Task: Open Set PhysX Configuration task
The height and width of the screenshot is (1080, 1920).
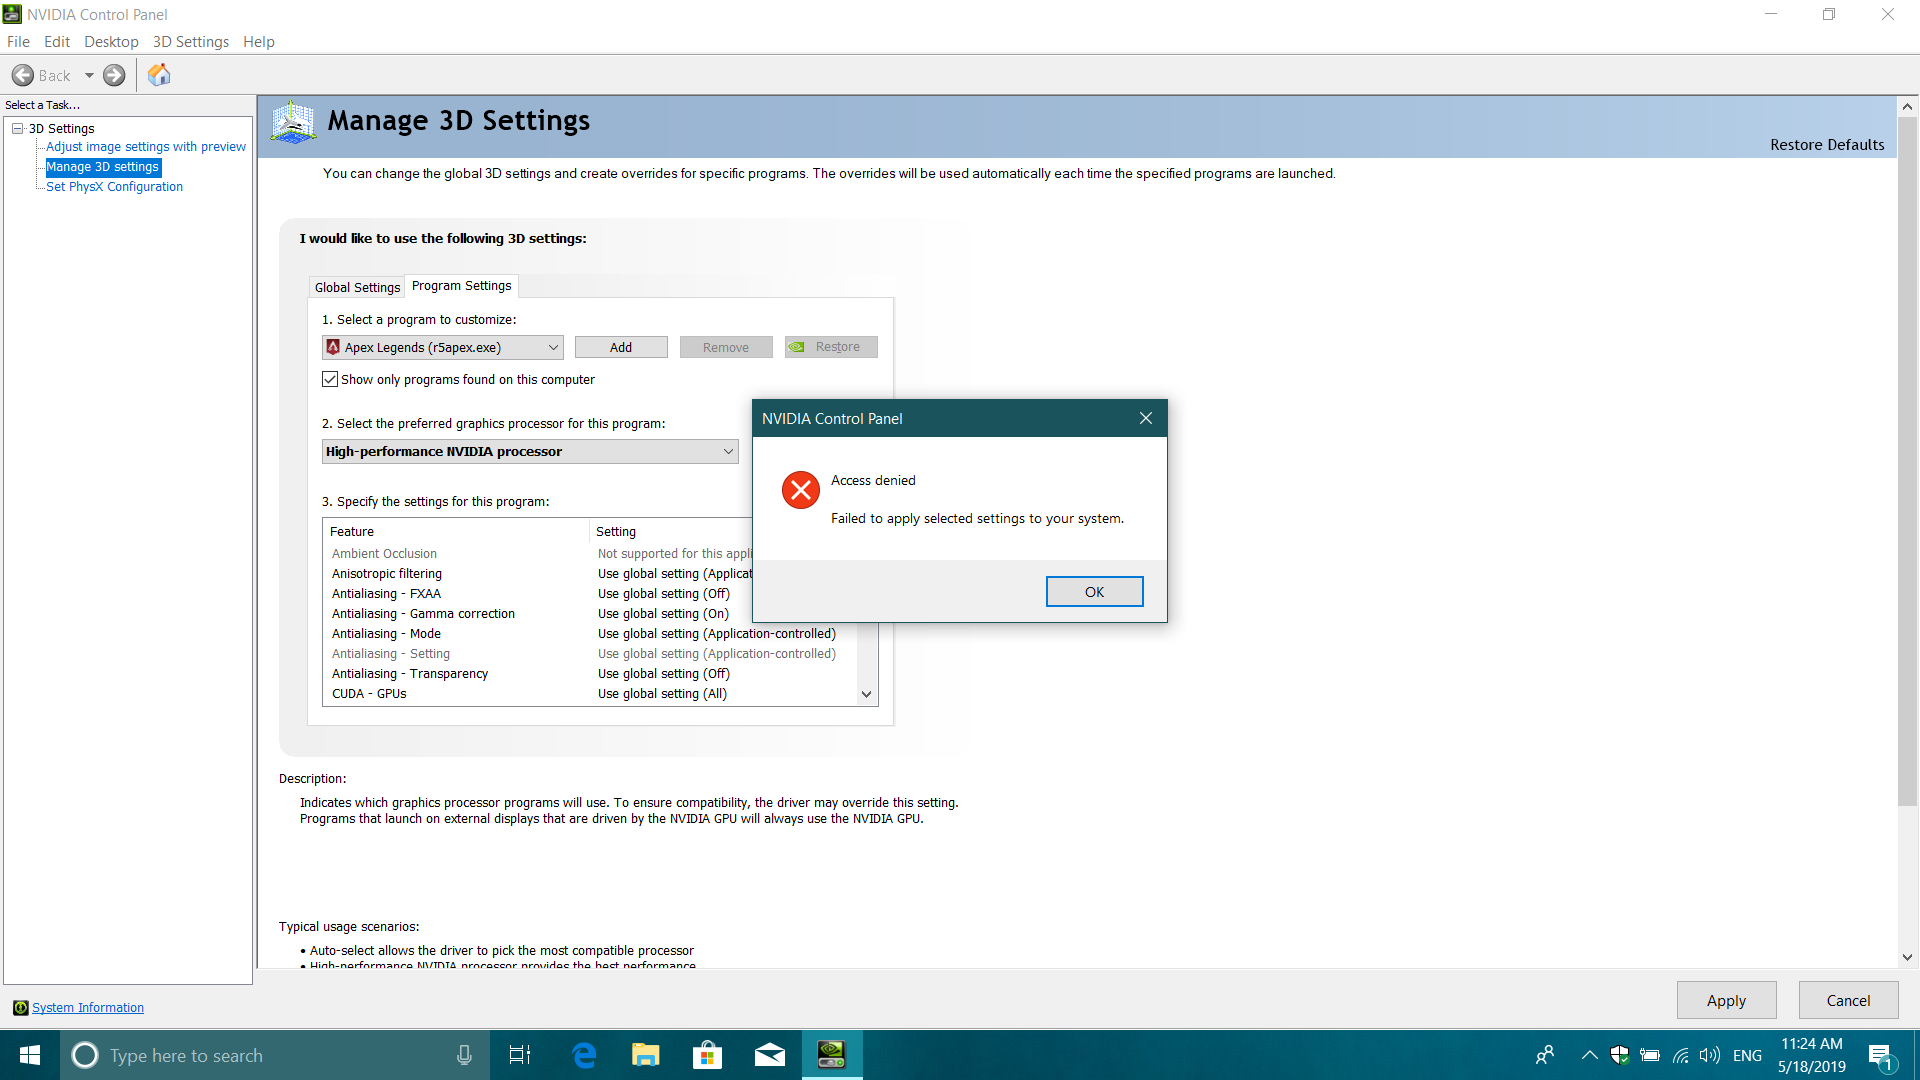Action: [114, 187]
